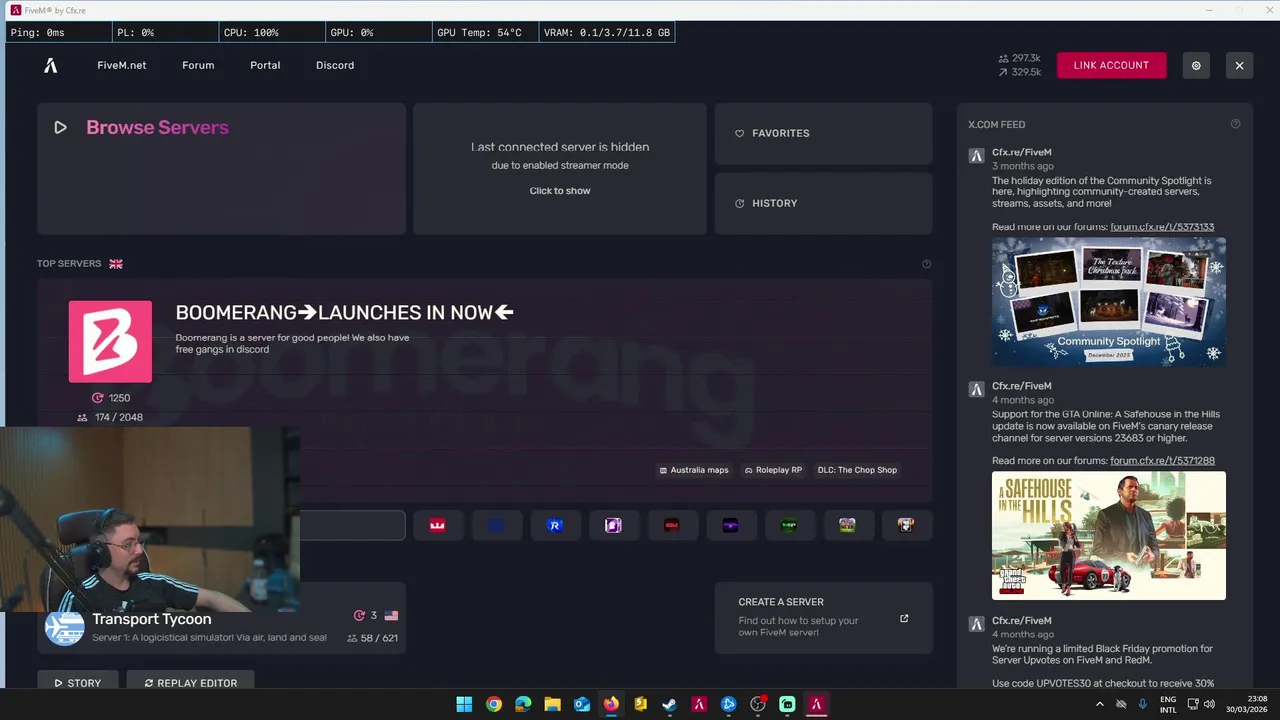Click the clock icon beside HISTORY
Image resolution: width=1280 pixels, height=720 pixels.
coord(740,203)
